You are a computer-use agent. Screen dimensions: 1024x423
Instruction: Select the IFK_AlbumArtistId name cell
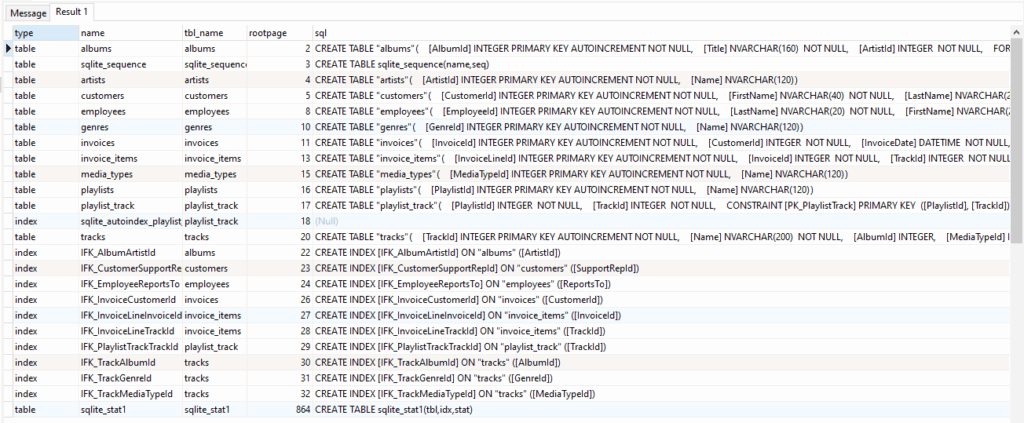(x=130, y=252)
